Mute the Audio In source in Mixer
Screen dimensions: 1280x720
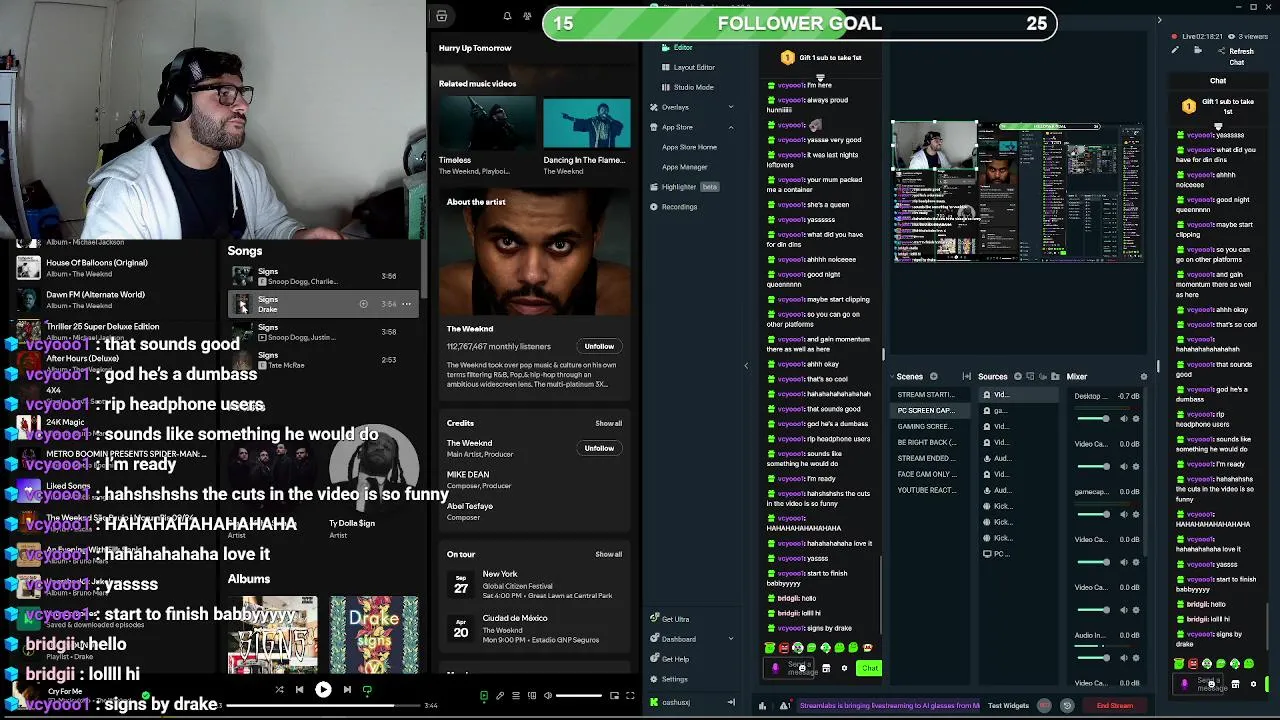[x=1122, y=658]
